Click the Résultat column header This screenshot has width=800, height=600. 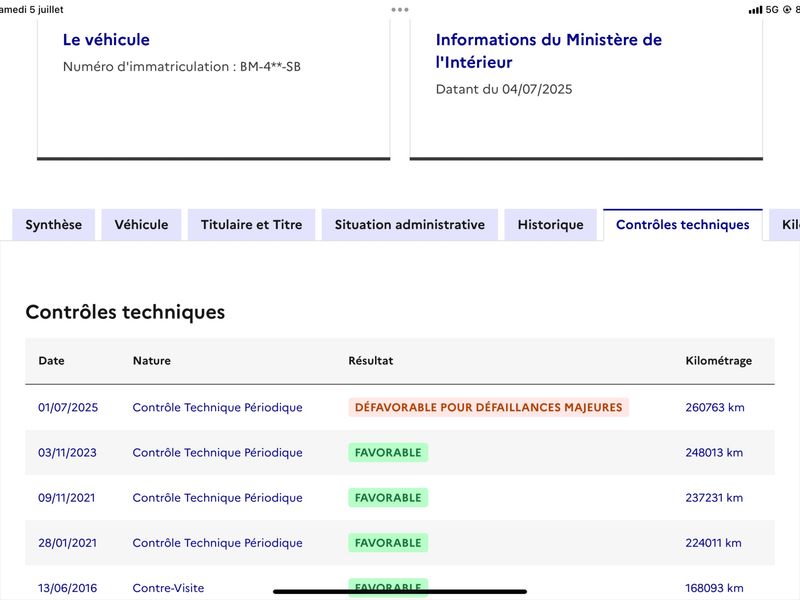pyautogui.click(x=371, y=361)
